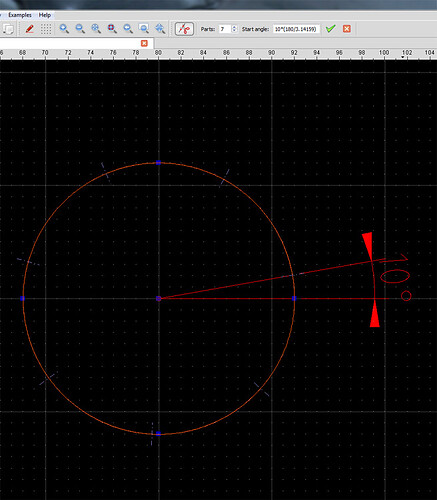The image size is (437, 500).
Task: Toggle the grid display dots icon
Action: (x=46, y=29)
